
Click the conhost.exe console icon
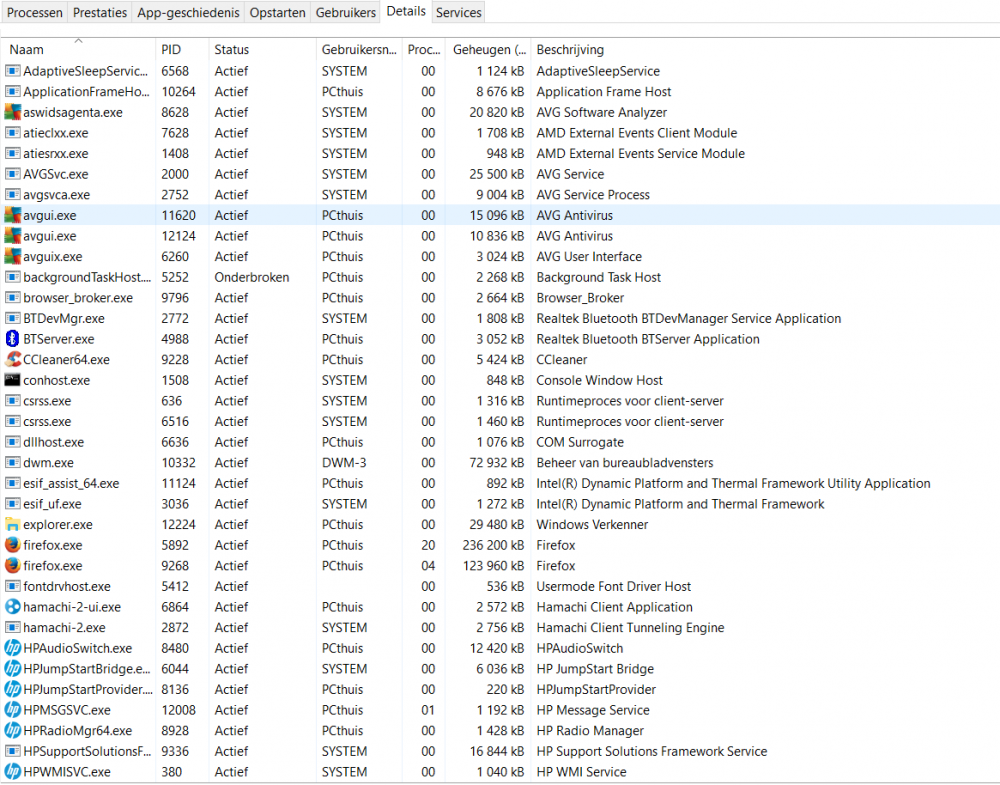point(13,380)
